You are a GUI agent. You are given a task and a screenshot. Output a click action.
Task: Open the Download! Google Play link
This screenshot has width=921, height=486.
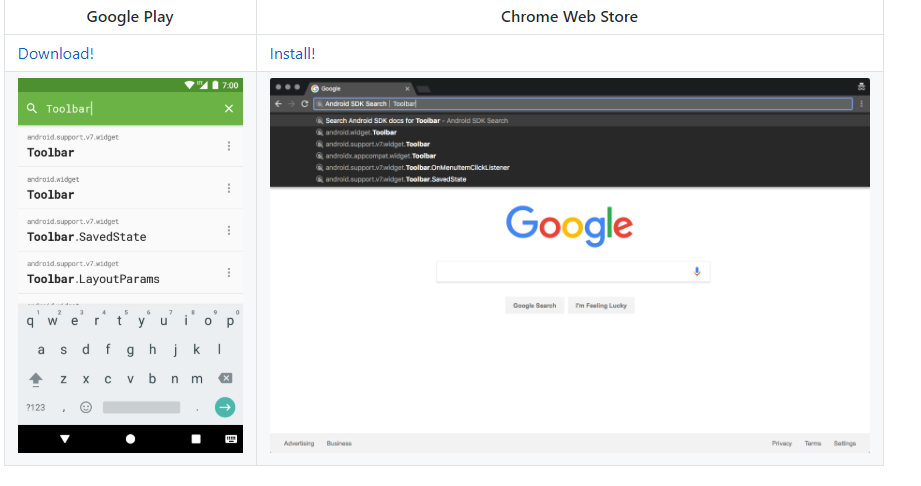click(x=56, y=53)
